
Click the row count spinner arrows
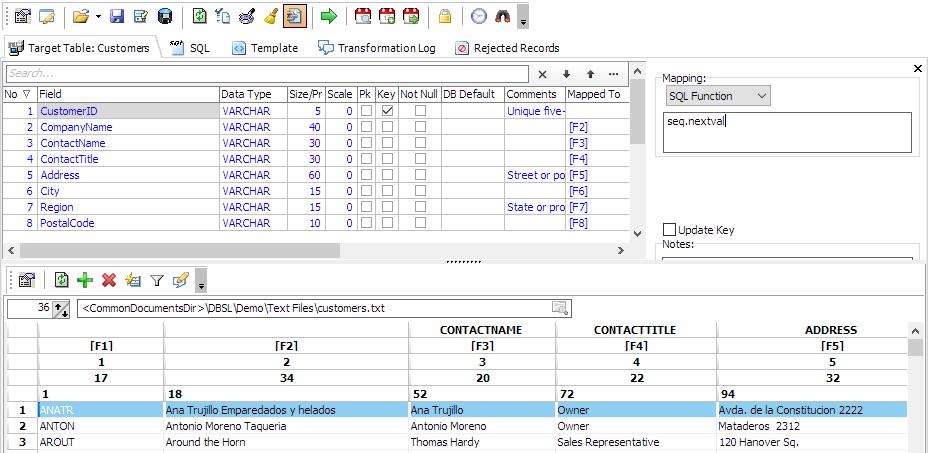pyautogui.click(x=61, y=308)
